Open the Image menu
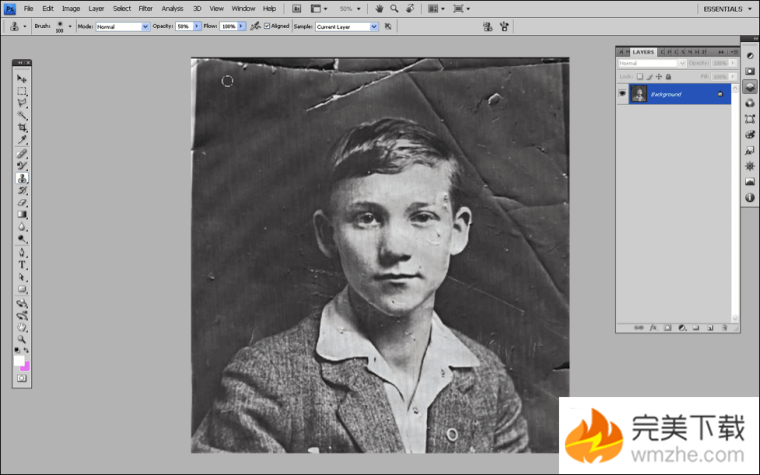The width and height of the screenshot is (760, 475). tap(71, 8)
